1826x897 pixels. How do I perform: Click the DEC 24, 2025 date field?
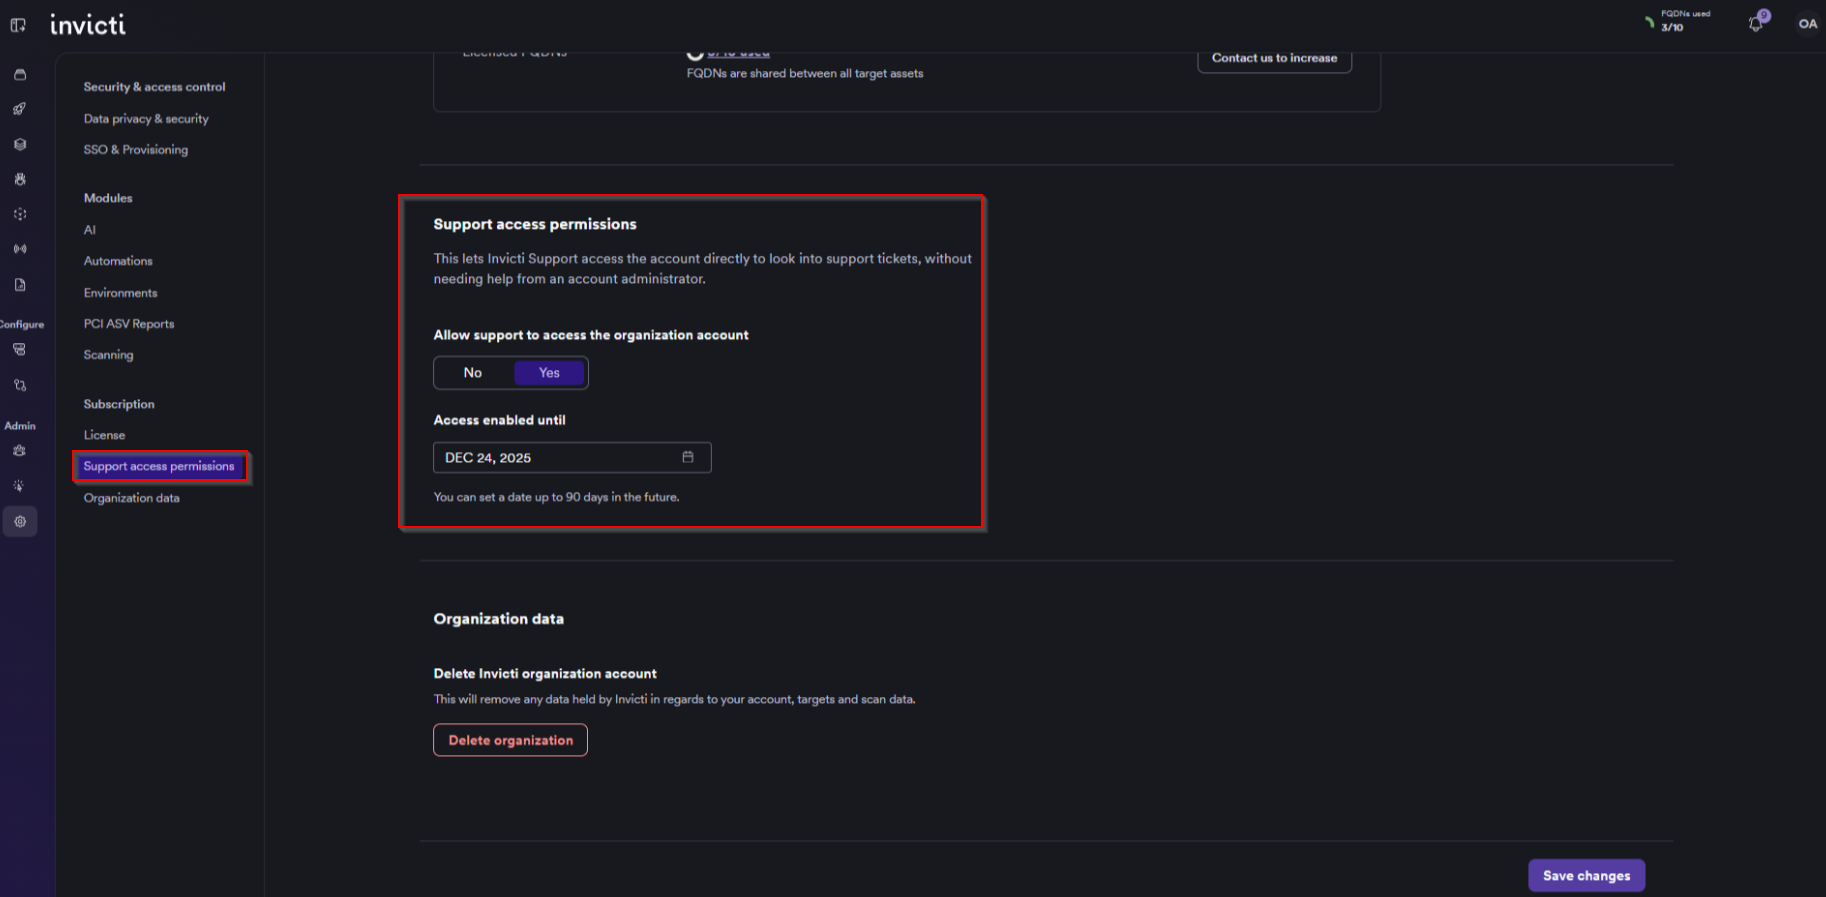coord(572,458)
